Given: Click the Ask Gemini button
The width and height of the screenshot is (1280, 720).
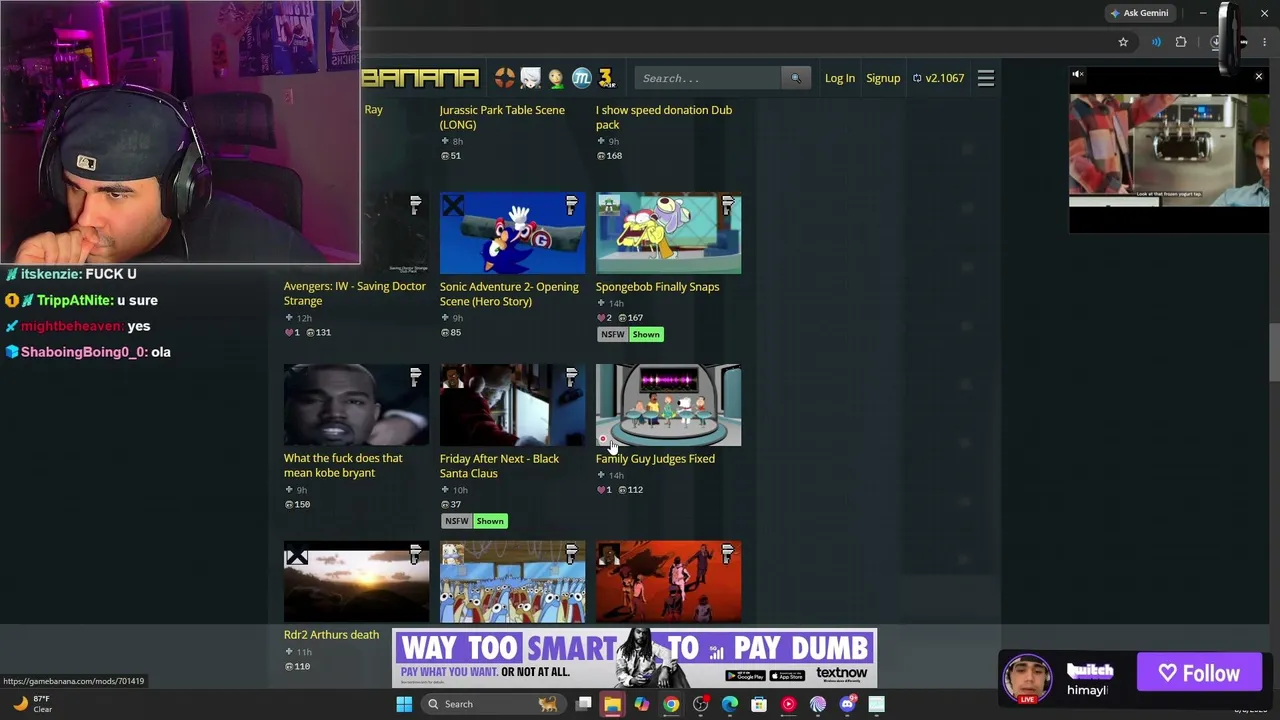Looking at the screenshot, I should pyautogui.click(x=1139, y=13).
